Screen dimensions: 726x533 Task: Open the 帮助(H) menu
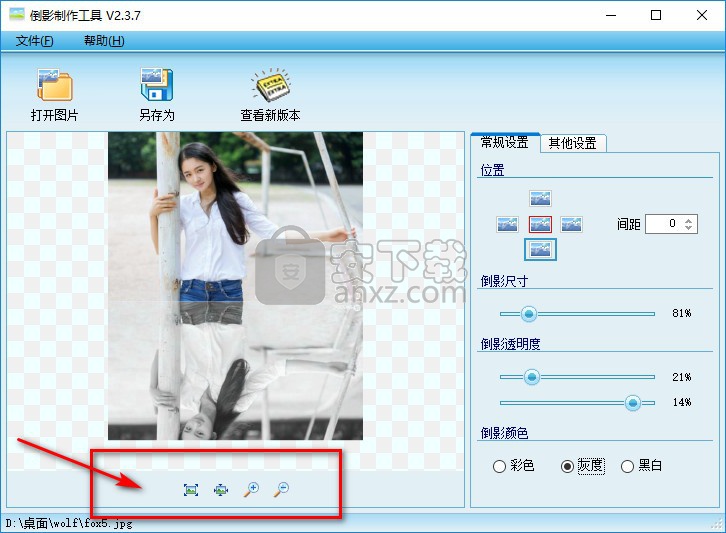[x=104, y=41]
